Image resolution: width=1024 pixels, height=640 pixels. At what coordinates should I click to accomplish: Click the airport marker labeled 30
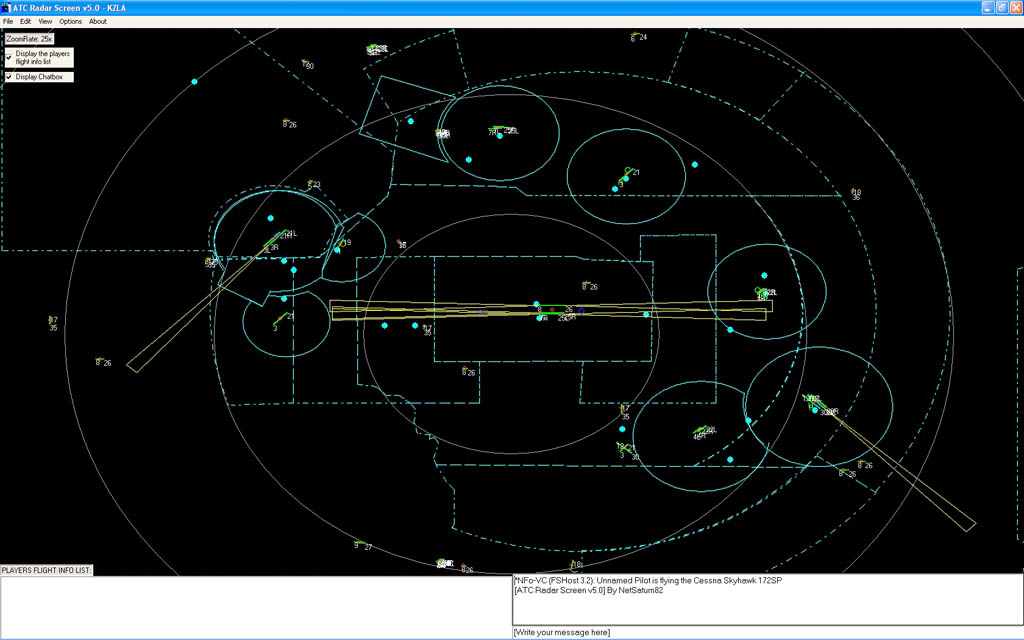pos(307,65)
